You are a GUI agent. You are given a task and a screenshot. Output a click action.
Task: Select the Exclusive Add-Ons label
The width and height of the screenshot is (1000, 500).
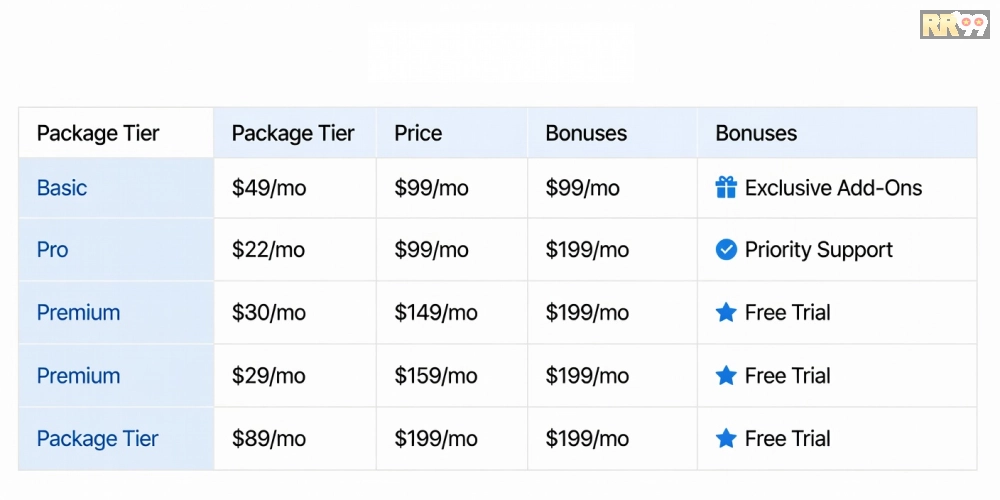833,188
